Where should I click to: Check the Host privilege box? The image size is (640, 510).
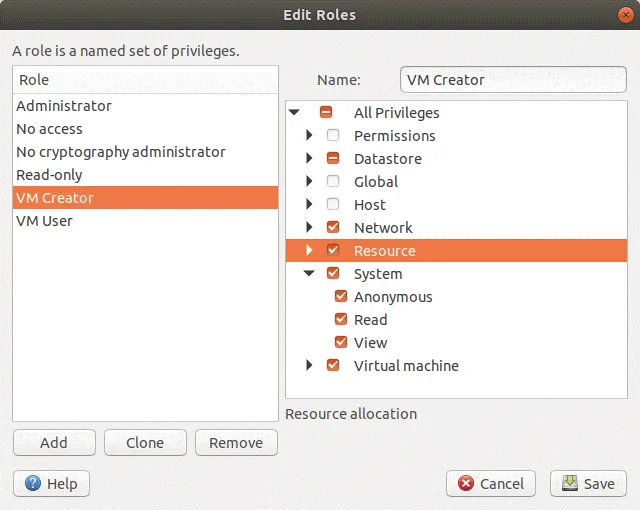[333, 205]
